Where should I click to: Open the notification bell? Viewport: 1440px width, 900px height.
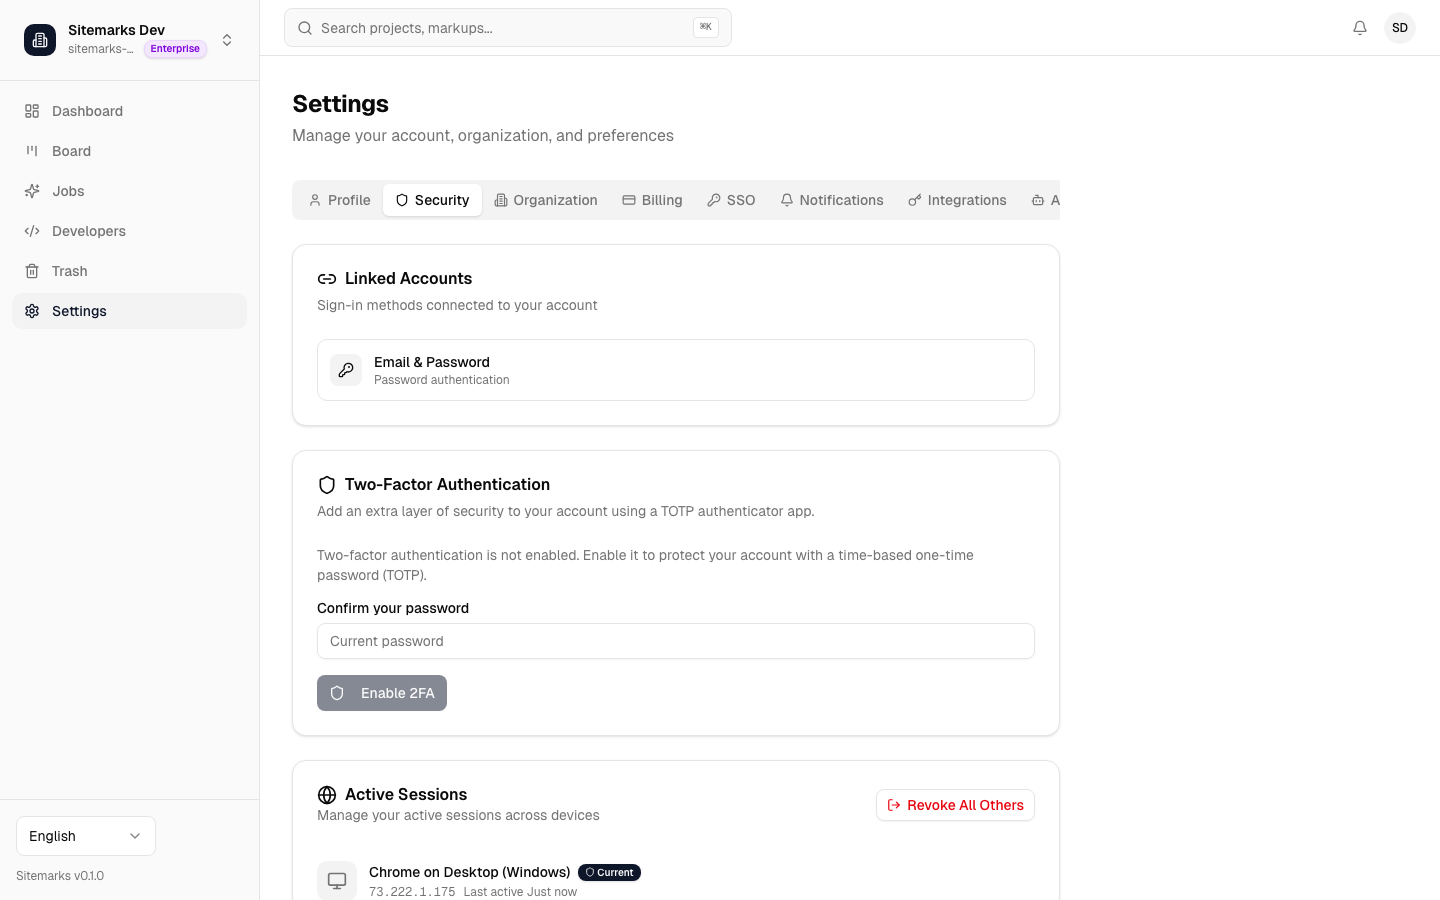point(1360,28)
